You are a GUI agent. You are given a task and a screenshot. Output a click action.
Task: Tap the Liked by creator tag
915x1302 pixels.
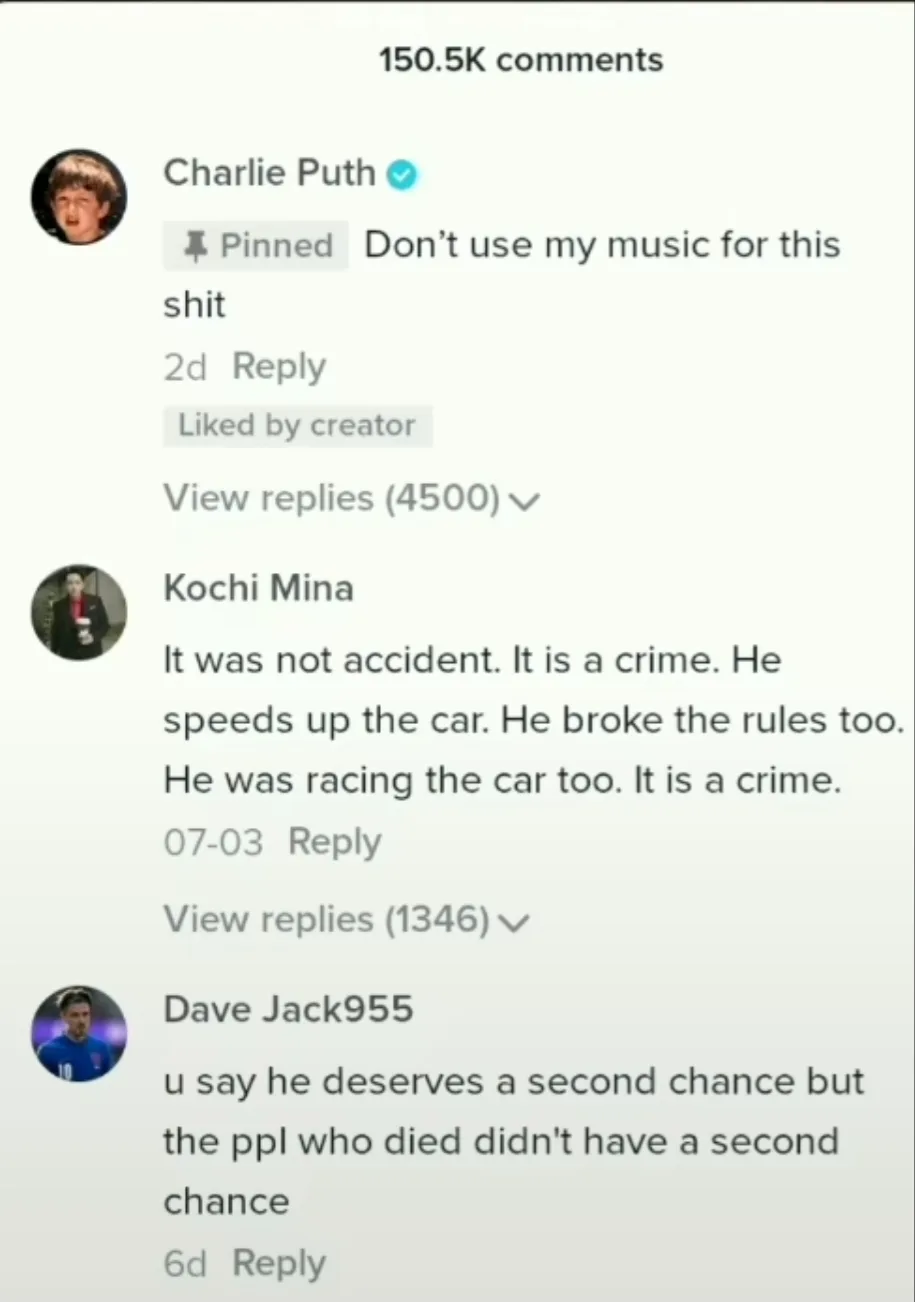tap(297, 426)
